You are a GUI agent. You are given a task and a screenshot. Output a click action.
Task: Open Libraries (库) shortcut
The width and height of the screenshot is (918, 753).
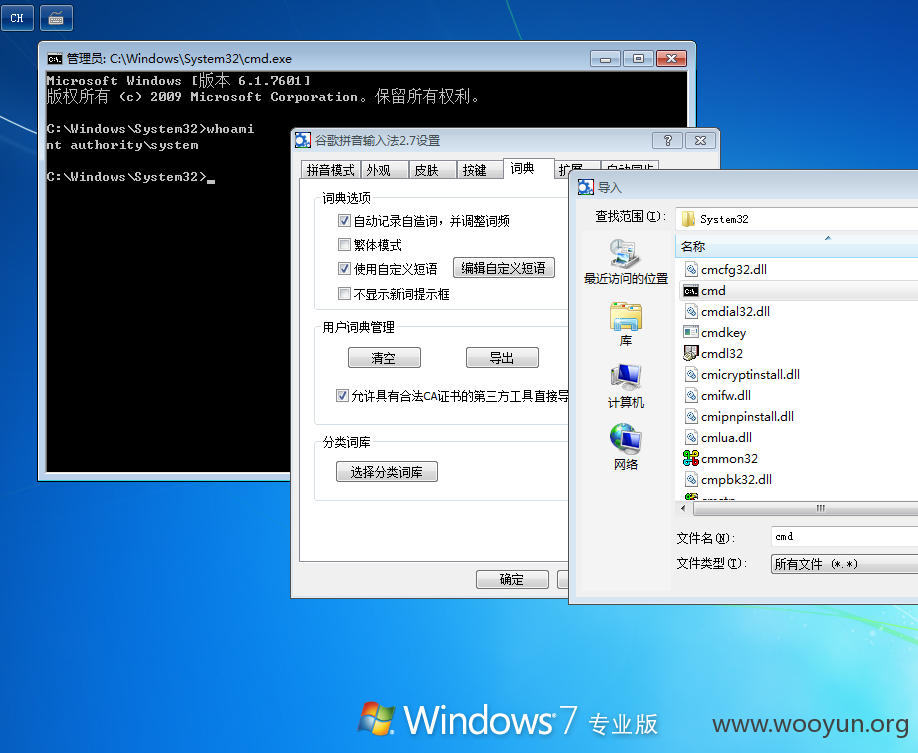pos(625,324)
